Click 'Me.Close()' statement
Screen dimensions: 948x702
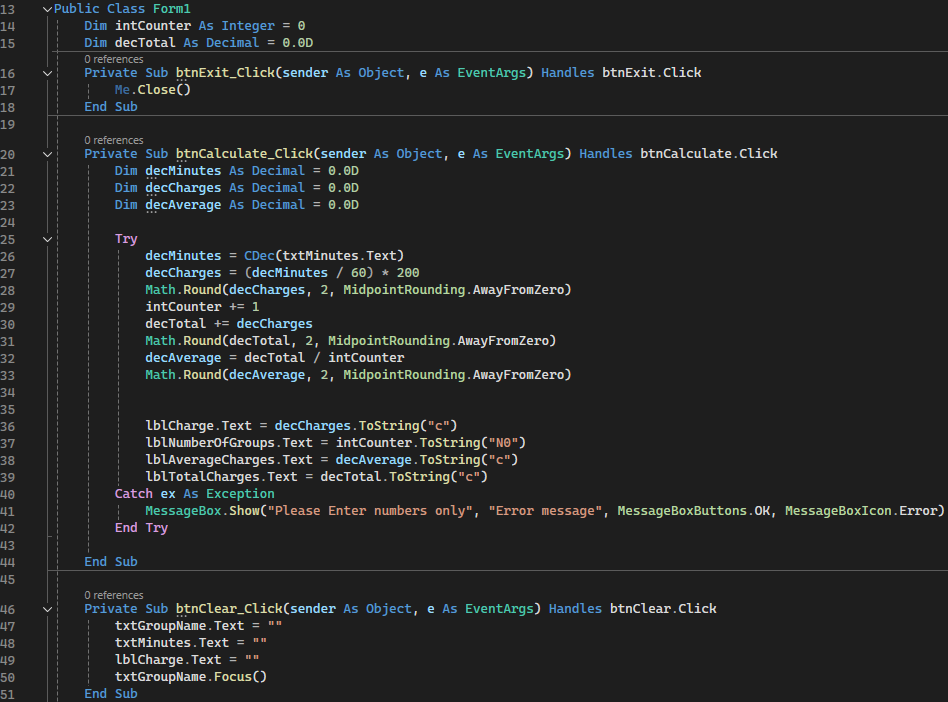tap(153, 90)
